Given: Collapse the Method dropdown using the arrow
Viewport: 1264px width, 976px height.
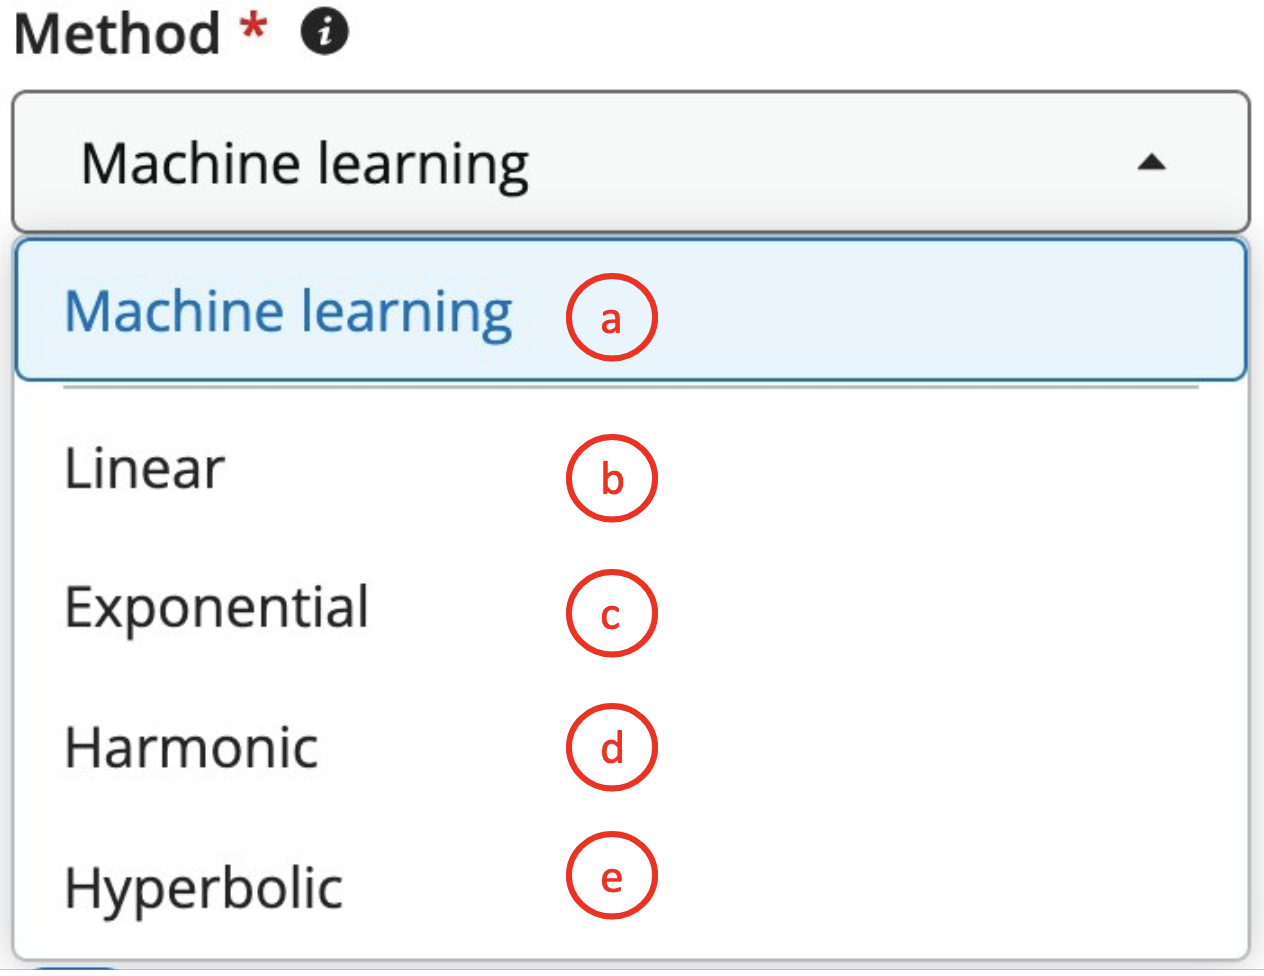Looking at the screenshot, I should click(1152, 162).
